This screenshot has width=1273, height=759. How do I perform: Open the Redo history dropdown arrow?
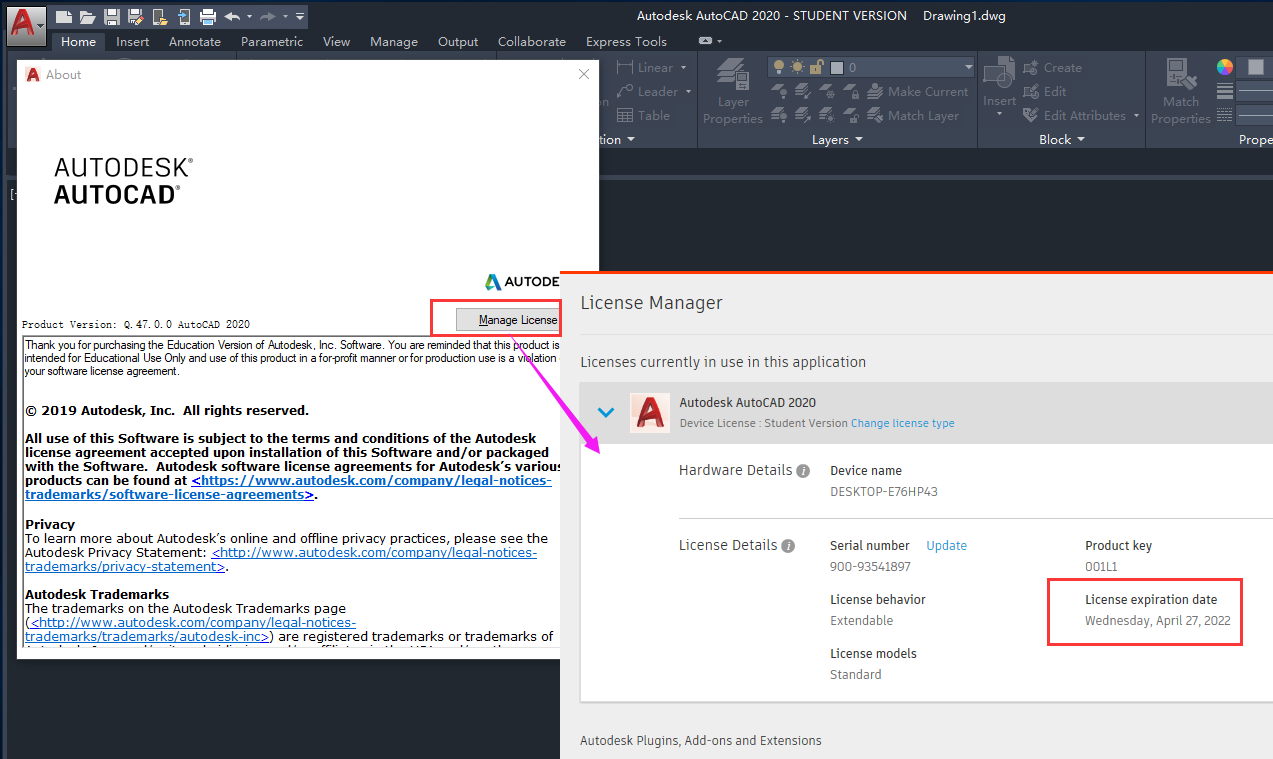(285, 16)
